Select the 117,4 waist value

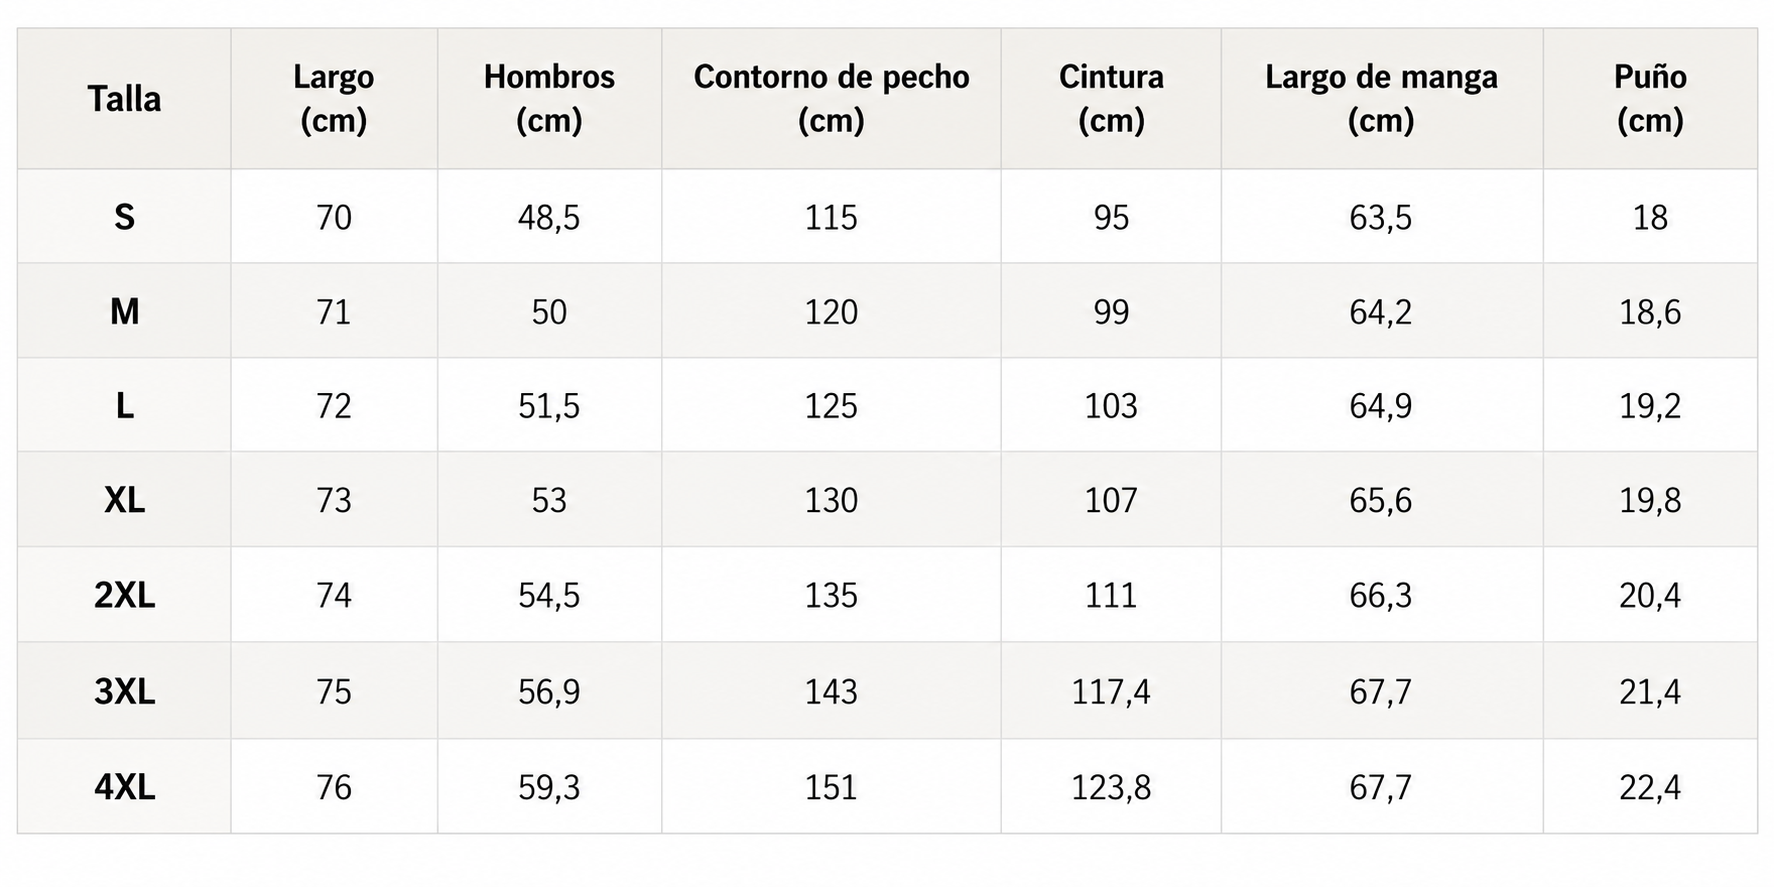coord(1111,691)
